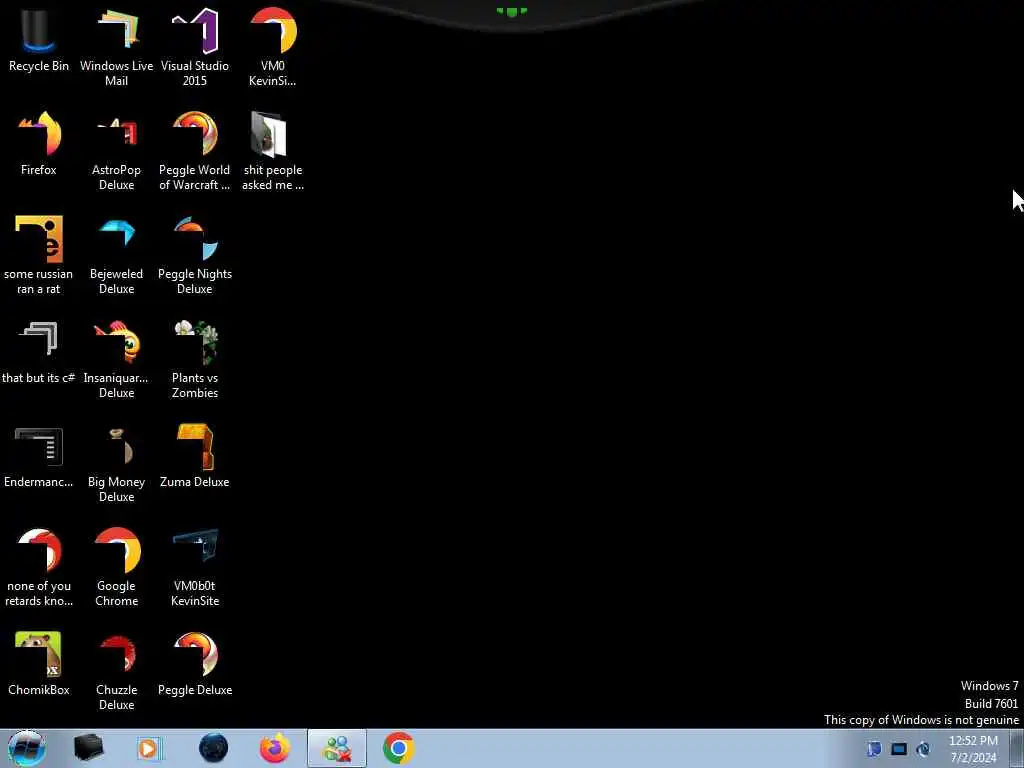This screenshot has width=1024, height=768.
Task: Open Google Chrome from the taskbar
Action: pyautogui.click(x=398, y=748)
